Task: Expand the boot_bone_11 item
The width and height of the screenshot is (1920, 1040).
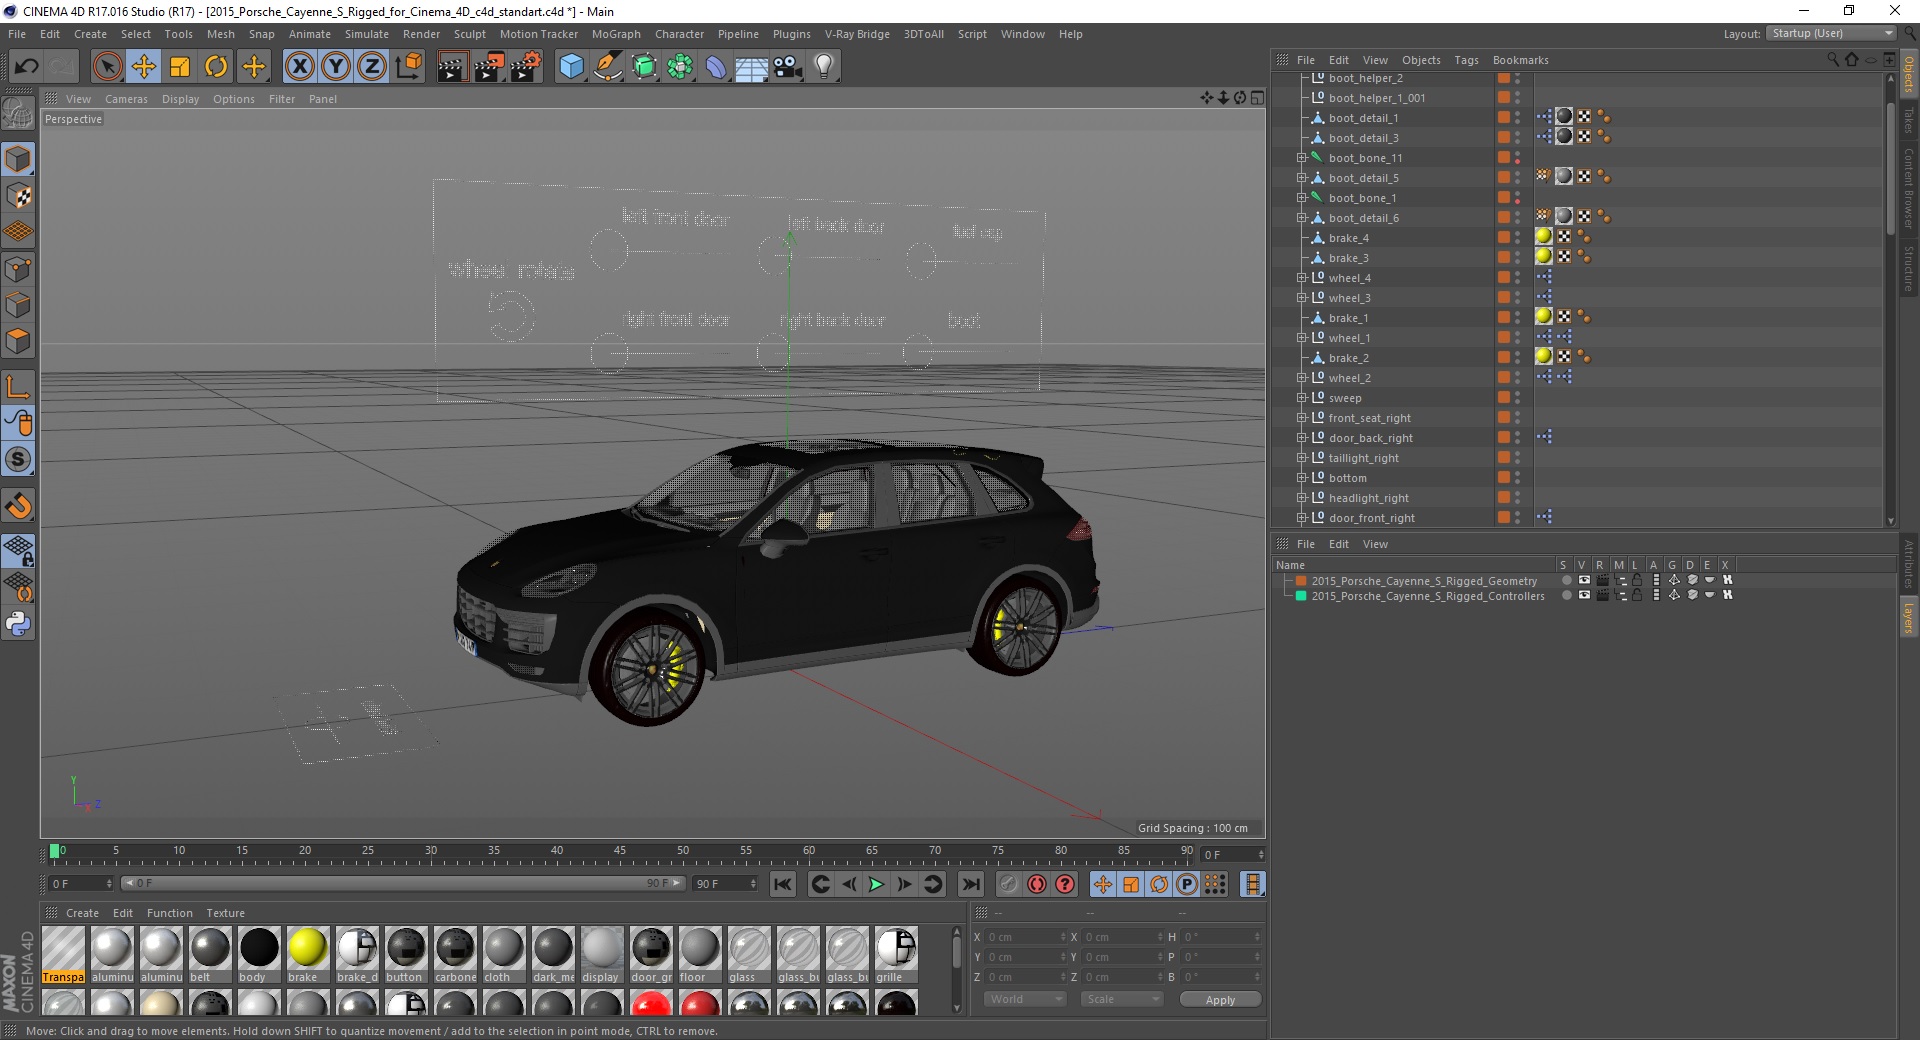Action: pos(1302,158)
